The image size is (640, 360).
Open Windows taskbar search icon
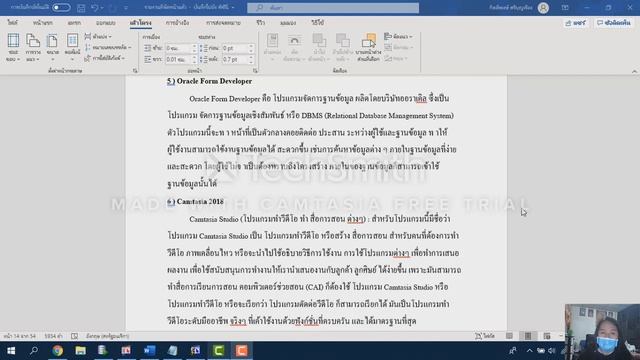pos(34,351)
